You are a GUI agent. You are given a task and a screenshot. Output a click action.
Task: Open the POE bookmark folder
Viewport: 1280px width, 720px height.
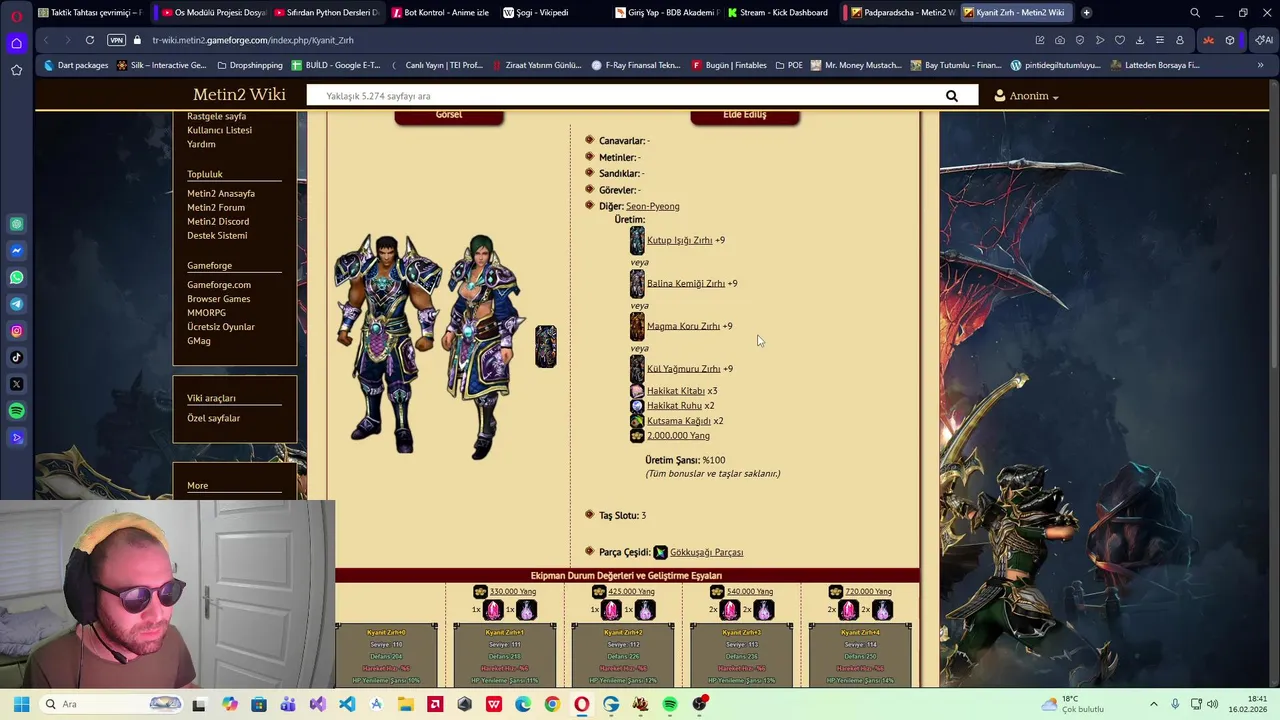[789, 65]
